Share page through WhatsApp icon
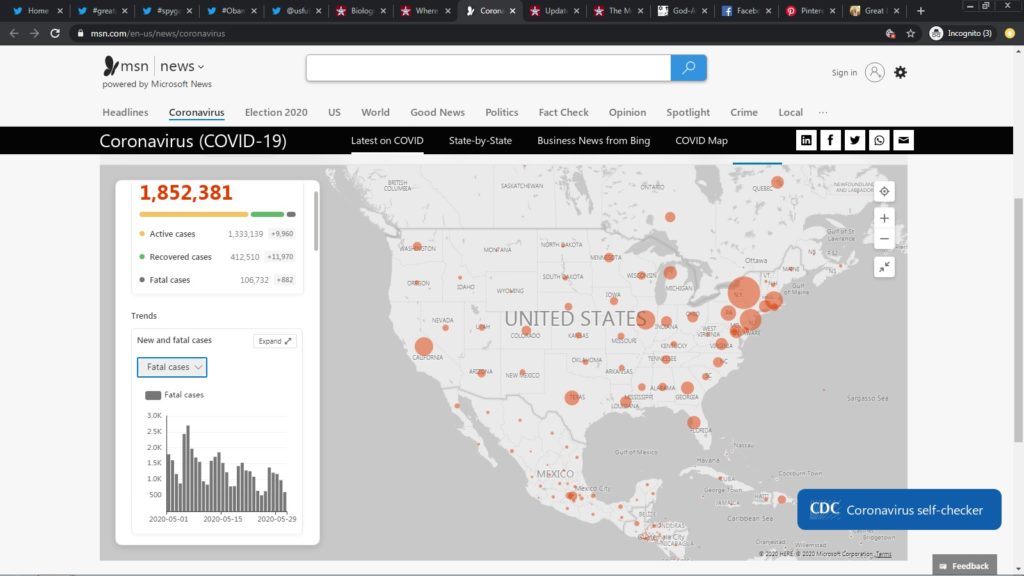1024x576 pixels. pos(879,140)
